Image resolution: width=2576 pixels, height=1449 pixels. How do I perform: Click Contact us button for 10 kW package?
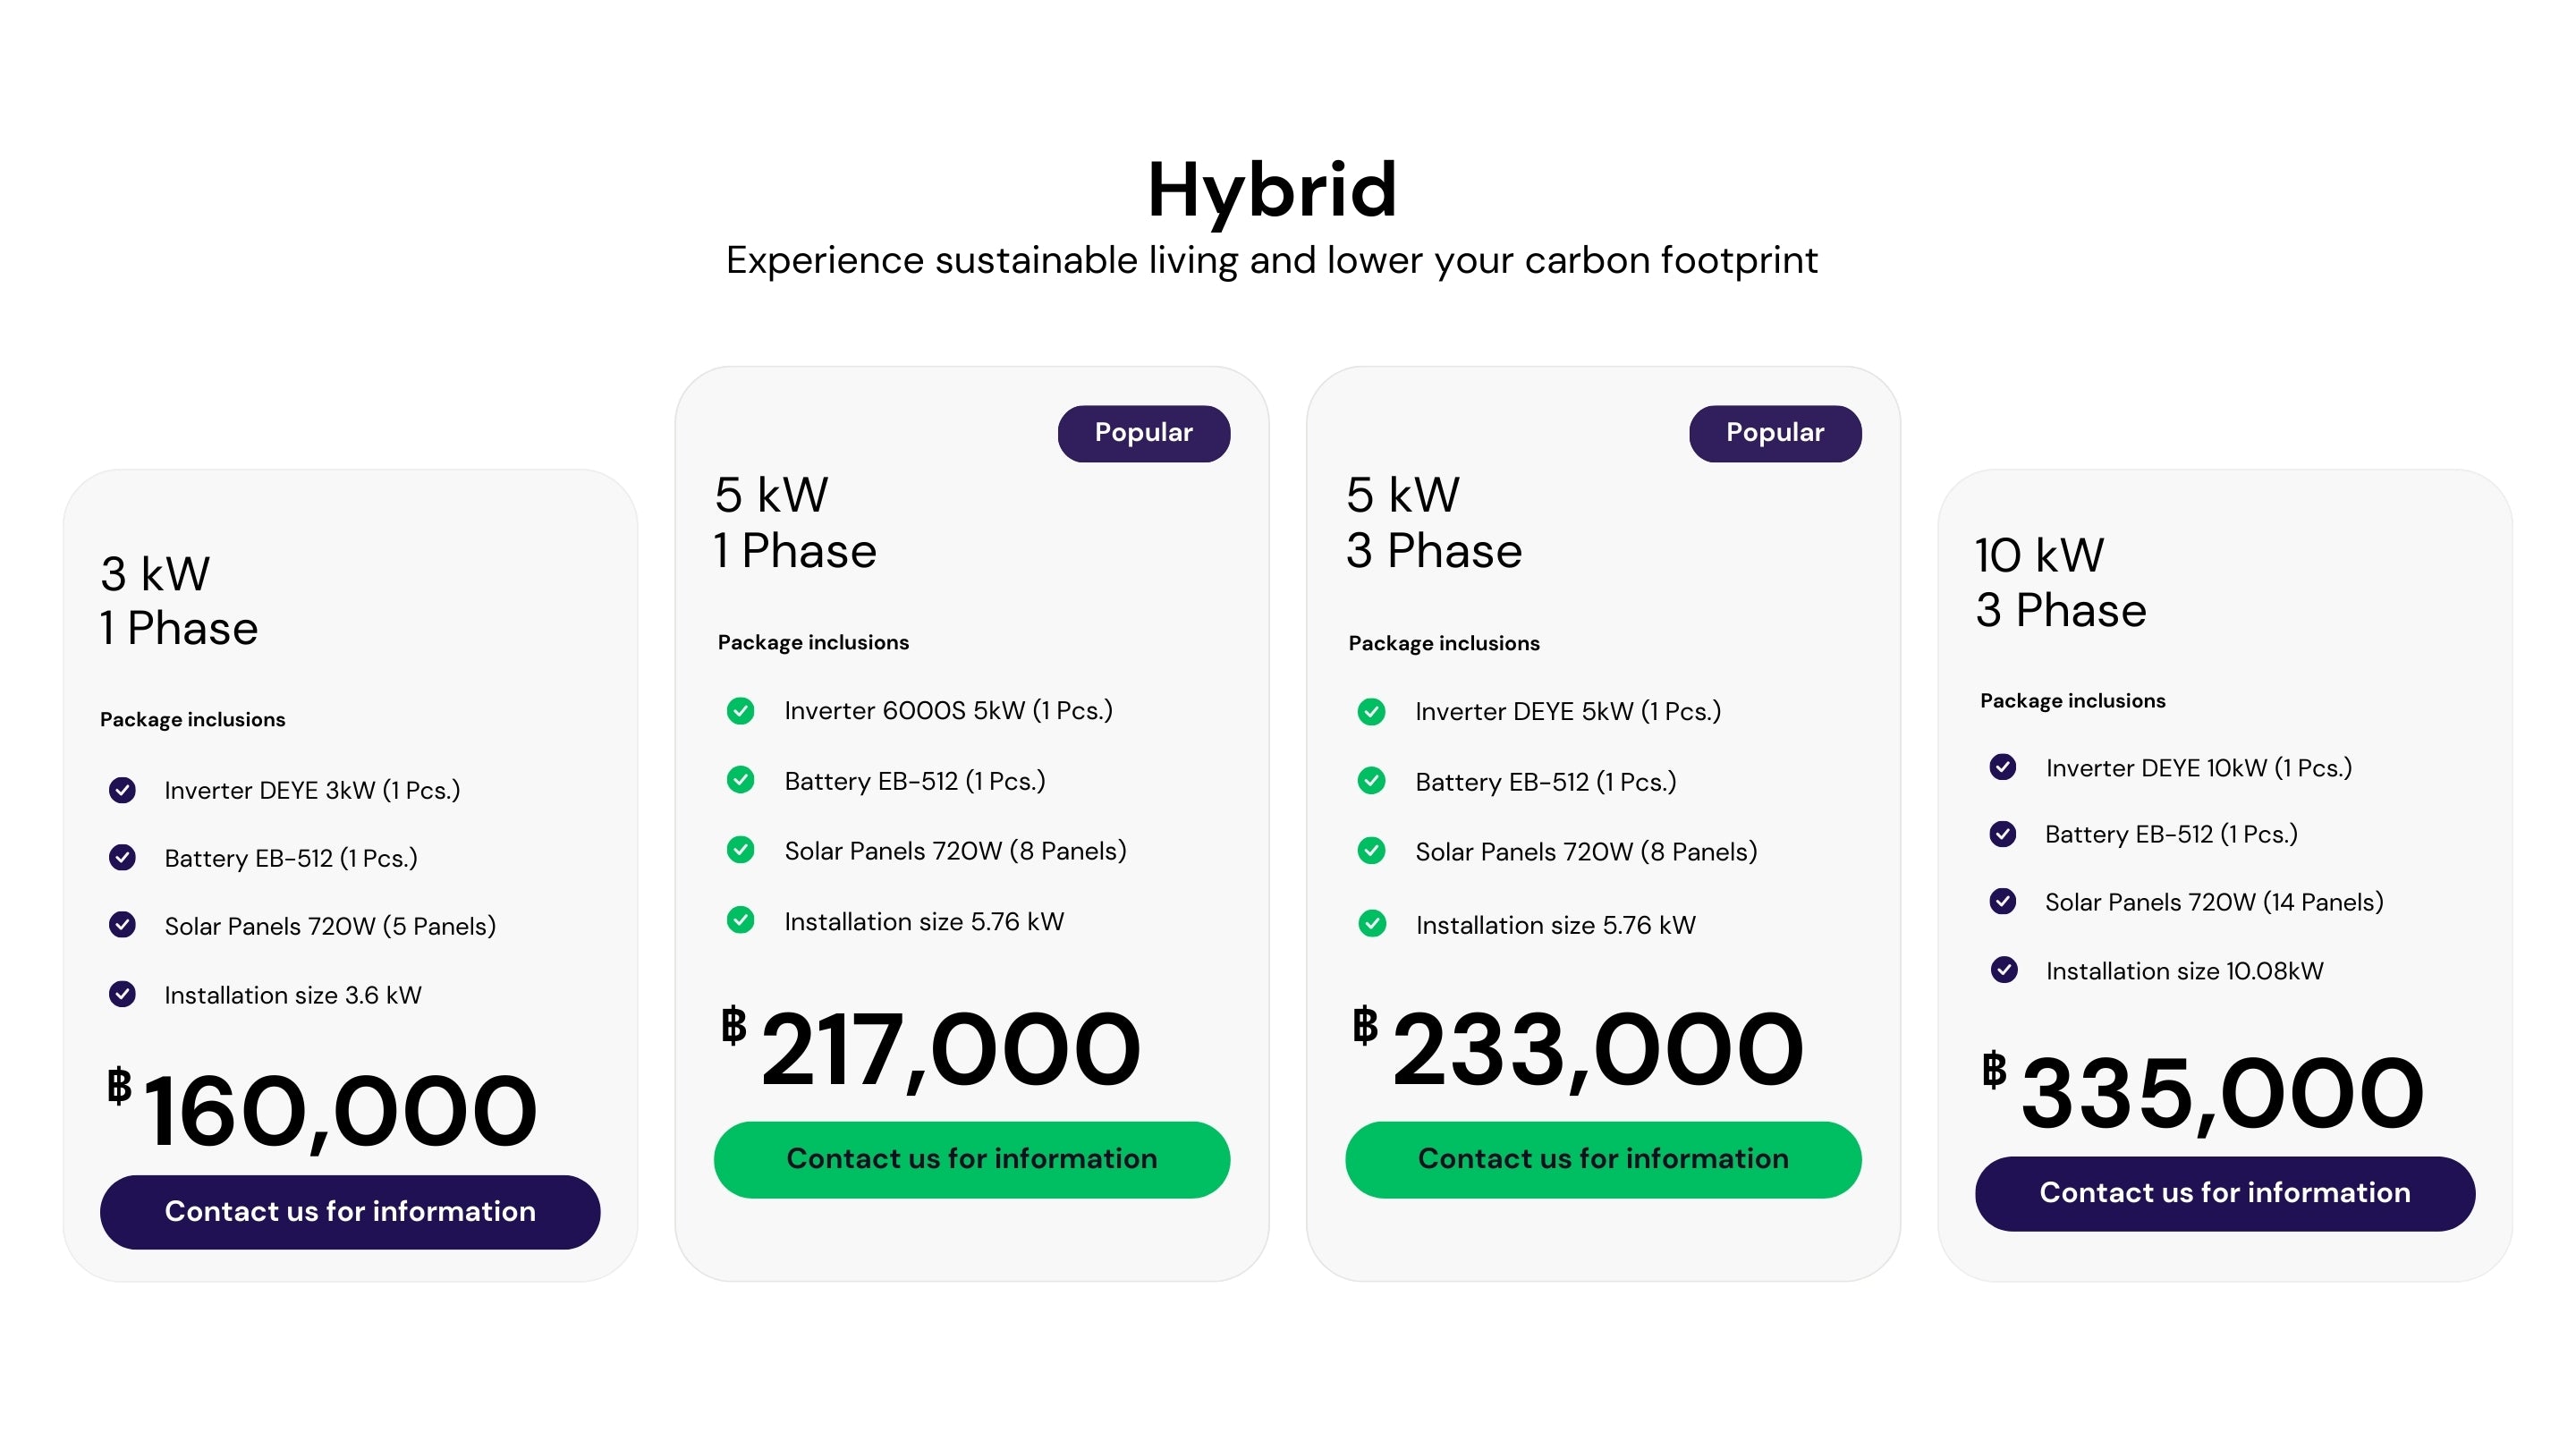2225,1194
